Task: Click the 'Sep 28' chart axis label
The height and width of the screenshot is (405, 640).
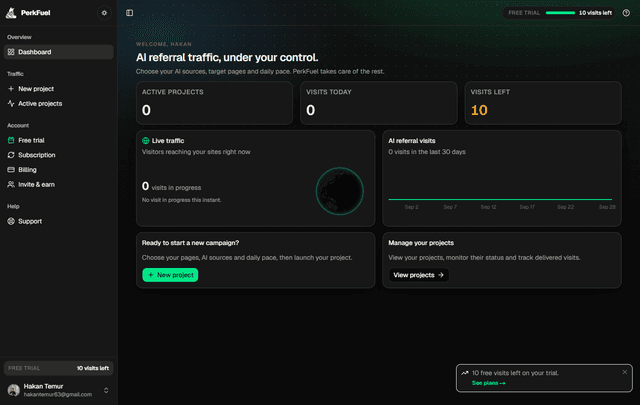Action: pyautogui.click(x=607, y=207)
